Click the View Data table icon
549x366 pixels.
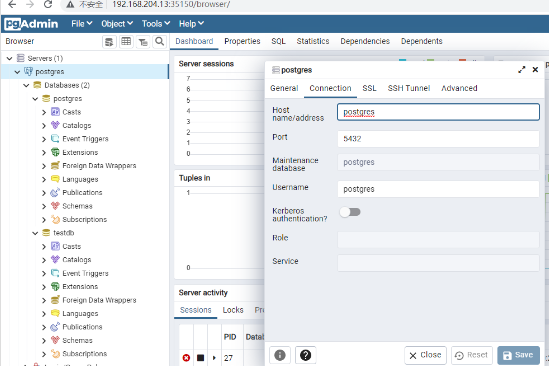coord(126,42)
